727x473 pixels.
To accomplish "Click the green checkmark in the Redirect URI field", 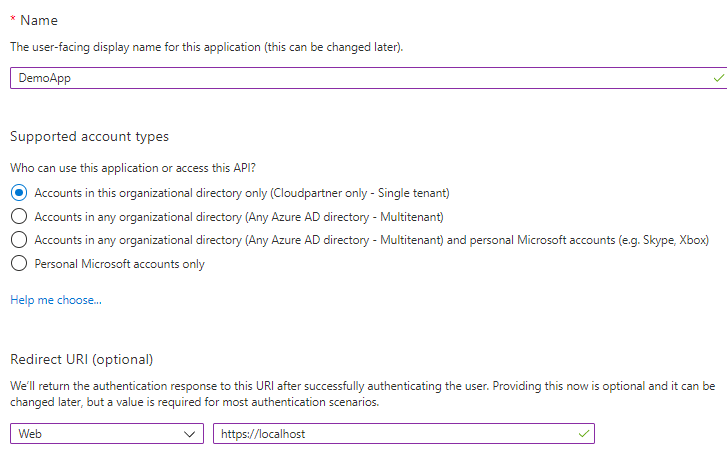I will 584,433.
